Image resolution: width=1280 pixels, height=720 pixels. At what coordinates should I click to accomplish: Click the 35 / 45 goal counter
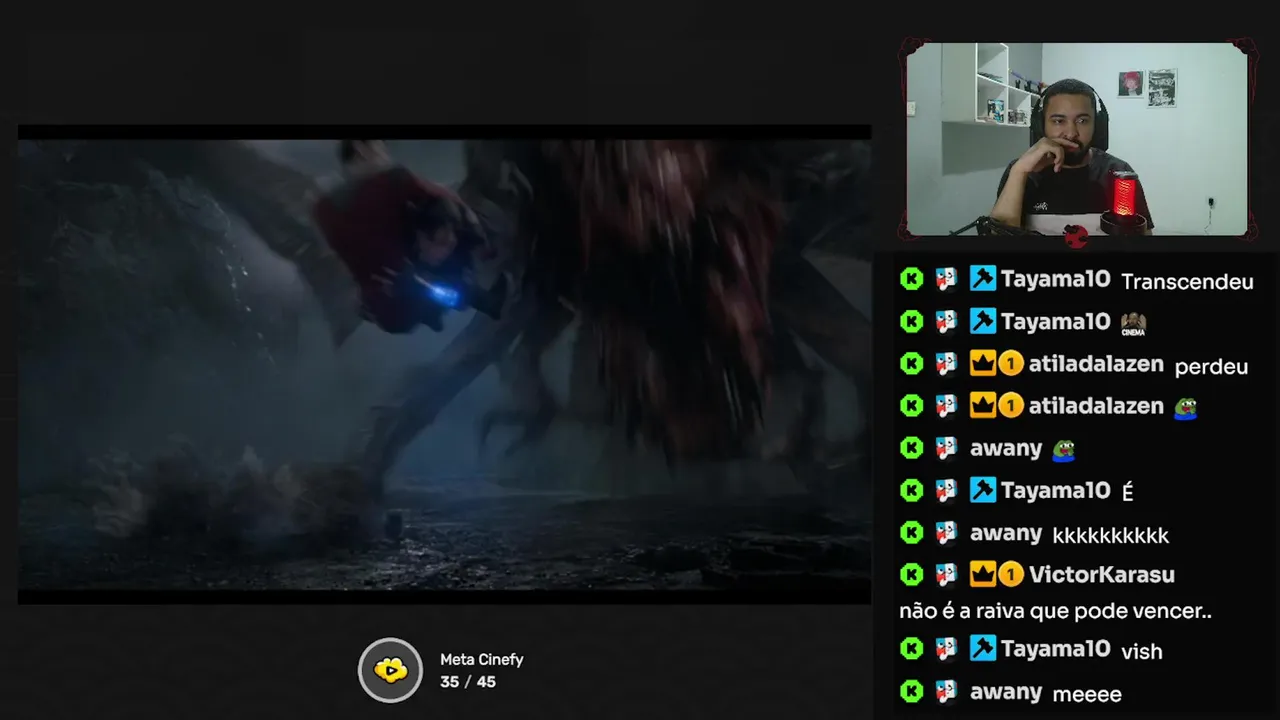pos(468,682)
